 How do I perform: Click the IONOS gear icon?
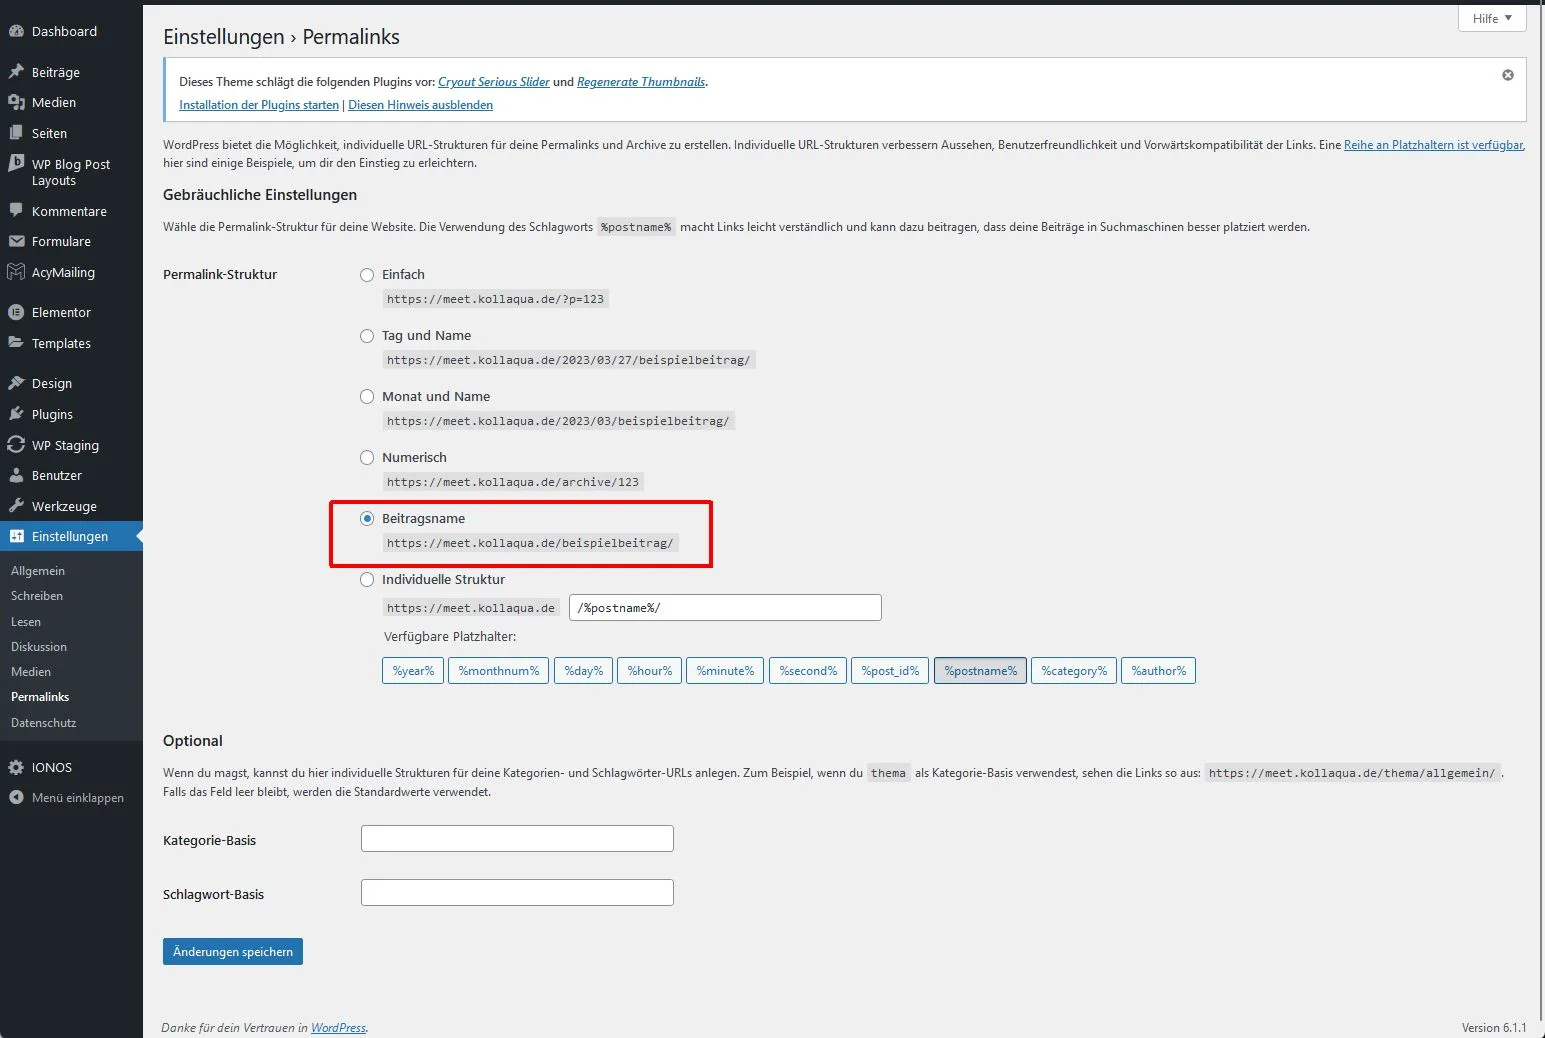click(16, 767)
